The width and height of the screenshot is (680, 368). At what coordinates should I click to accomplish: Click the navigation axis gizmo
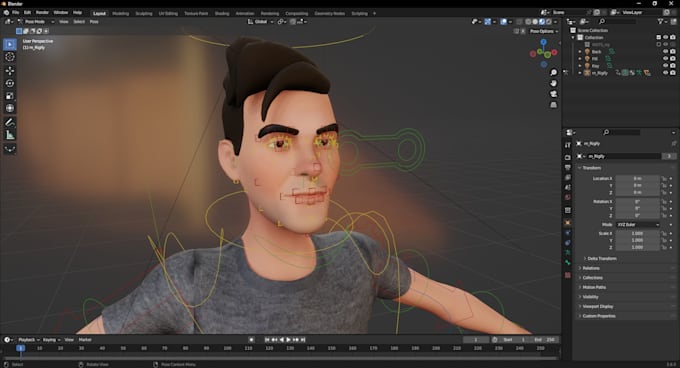(x=543, y=53)
